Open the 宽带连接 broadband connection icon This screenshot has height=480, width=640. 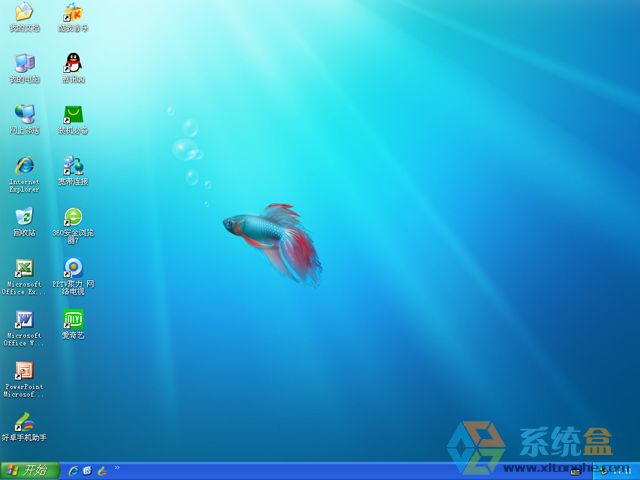[73, 166]
